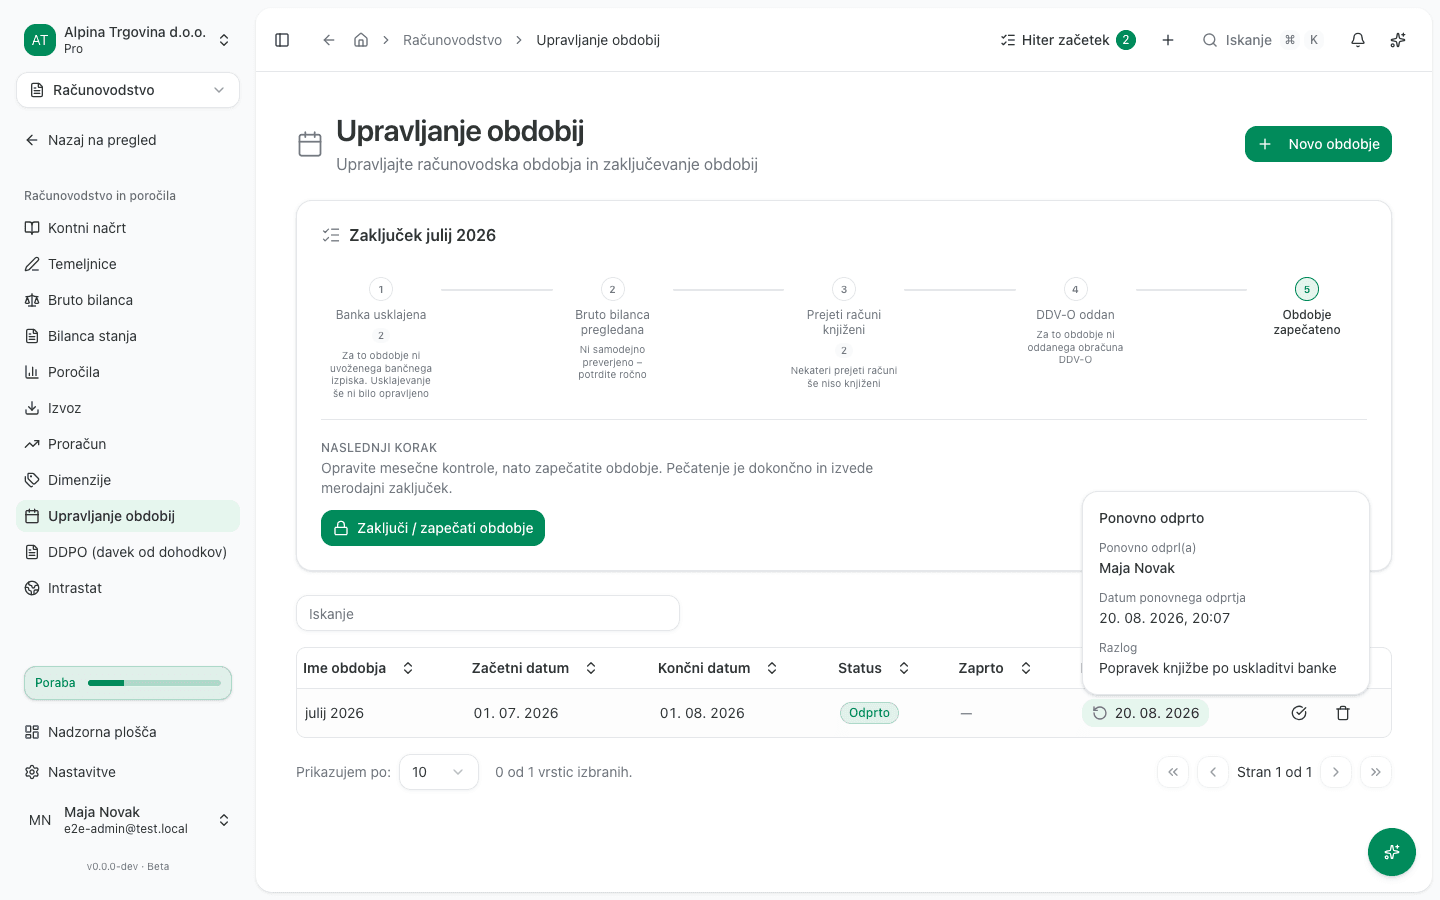Open the floating AI assistant button
The height and width of the screenshot is (900, 1440).
point(1392,852)
